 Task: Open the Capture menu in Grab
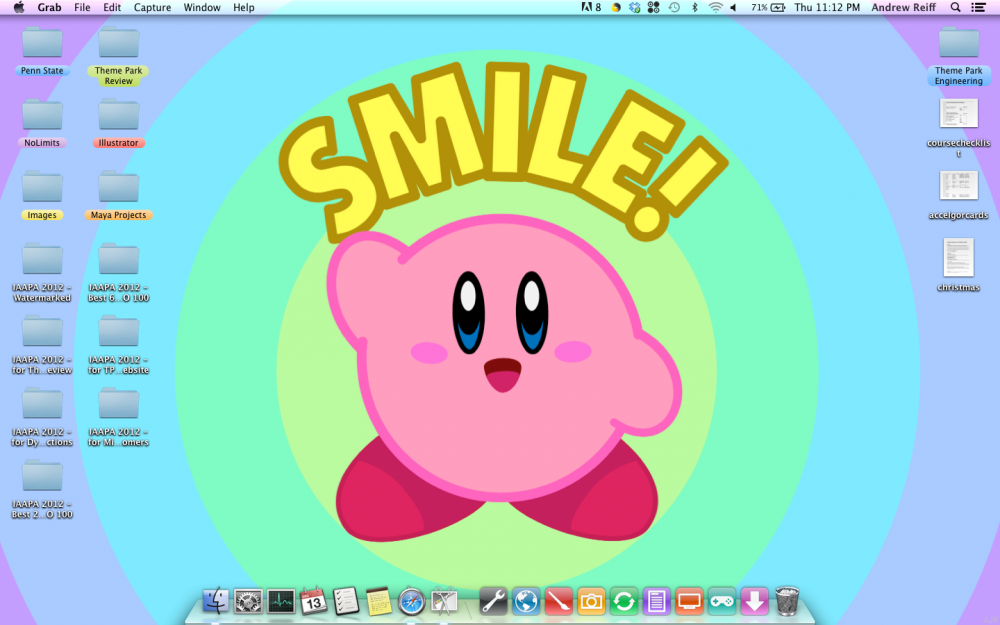(x=152, y=7)
